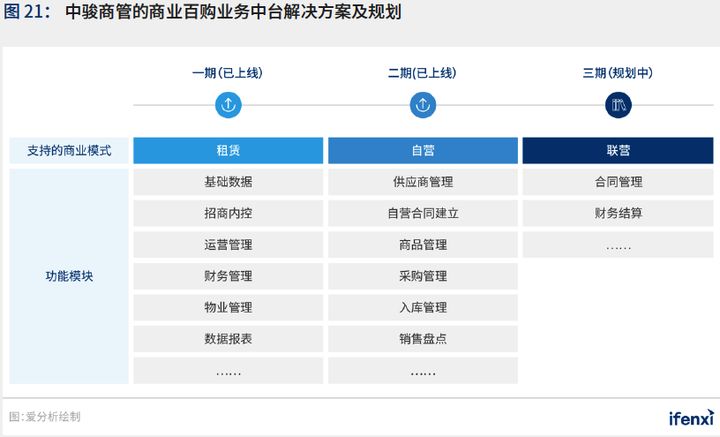Image resolution: width=720 pixels, height=437 pixels.
Task: Select the 租赁 header tab
Action: [228, 151]
